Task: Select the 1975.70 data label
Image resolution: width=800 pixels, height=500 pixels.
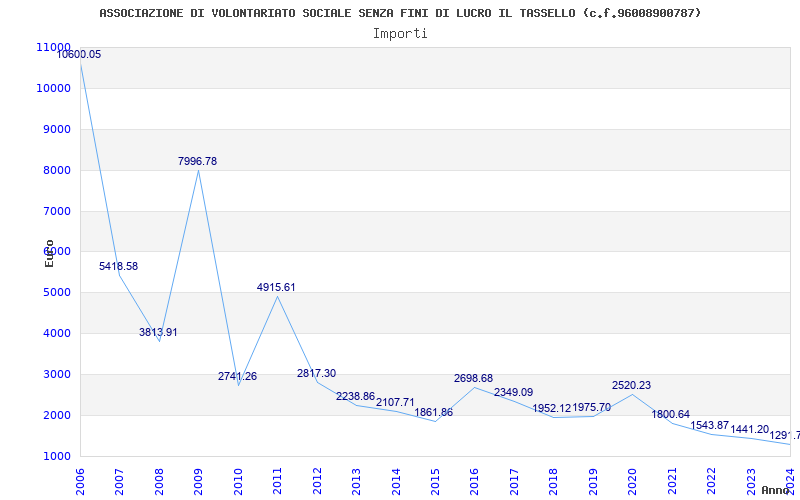Action: pyautogui.click(x=591, y=408)
